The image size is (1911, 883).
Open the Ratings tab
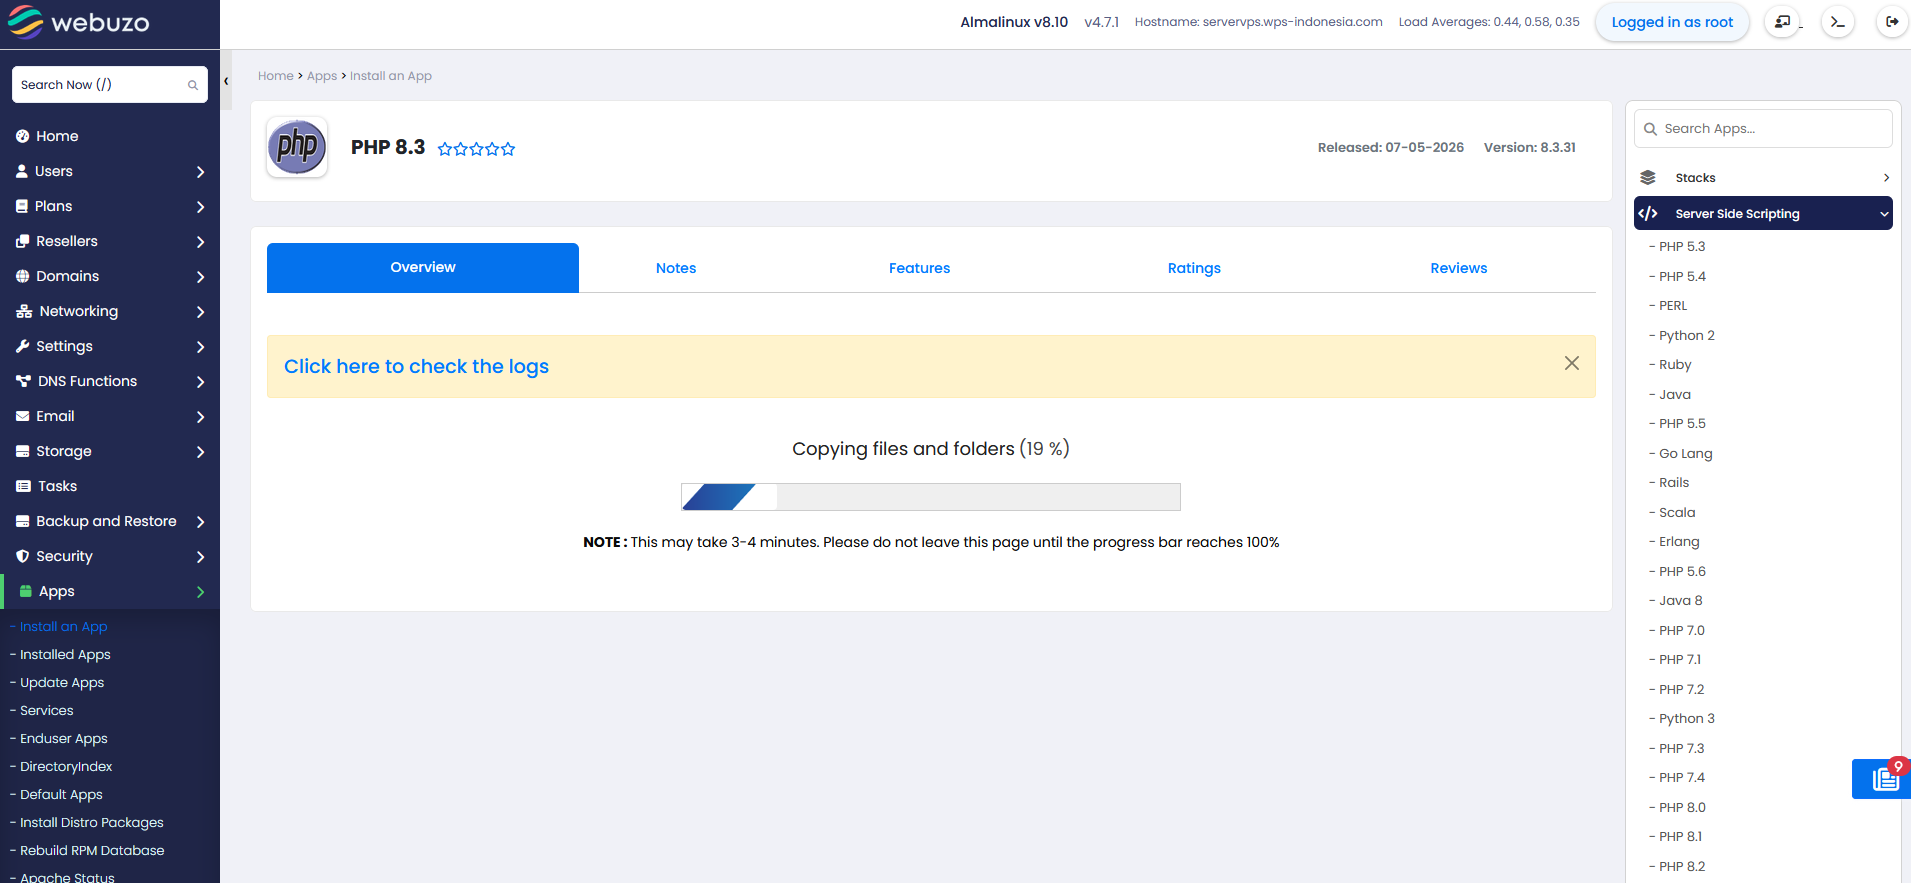click(x=1194, y=268)
